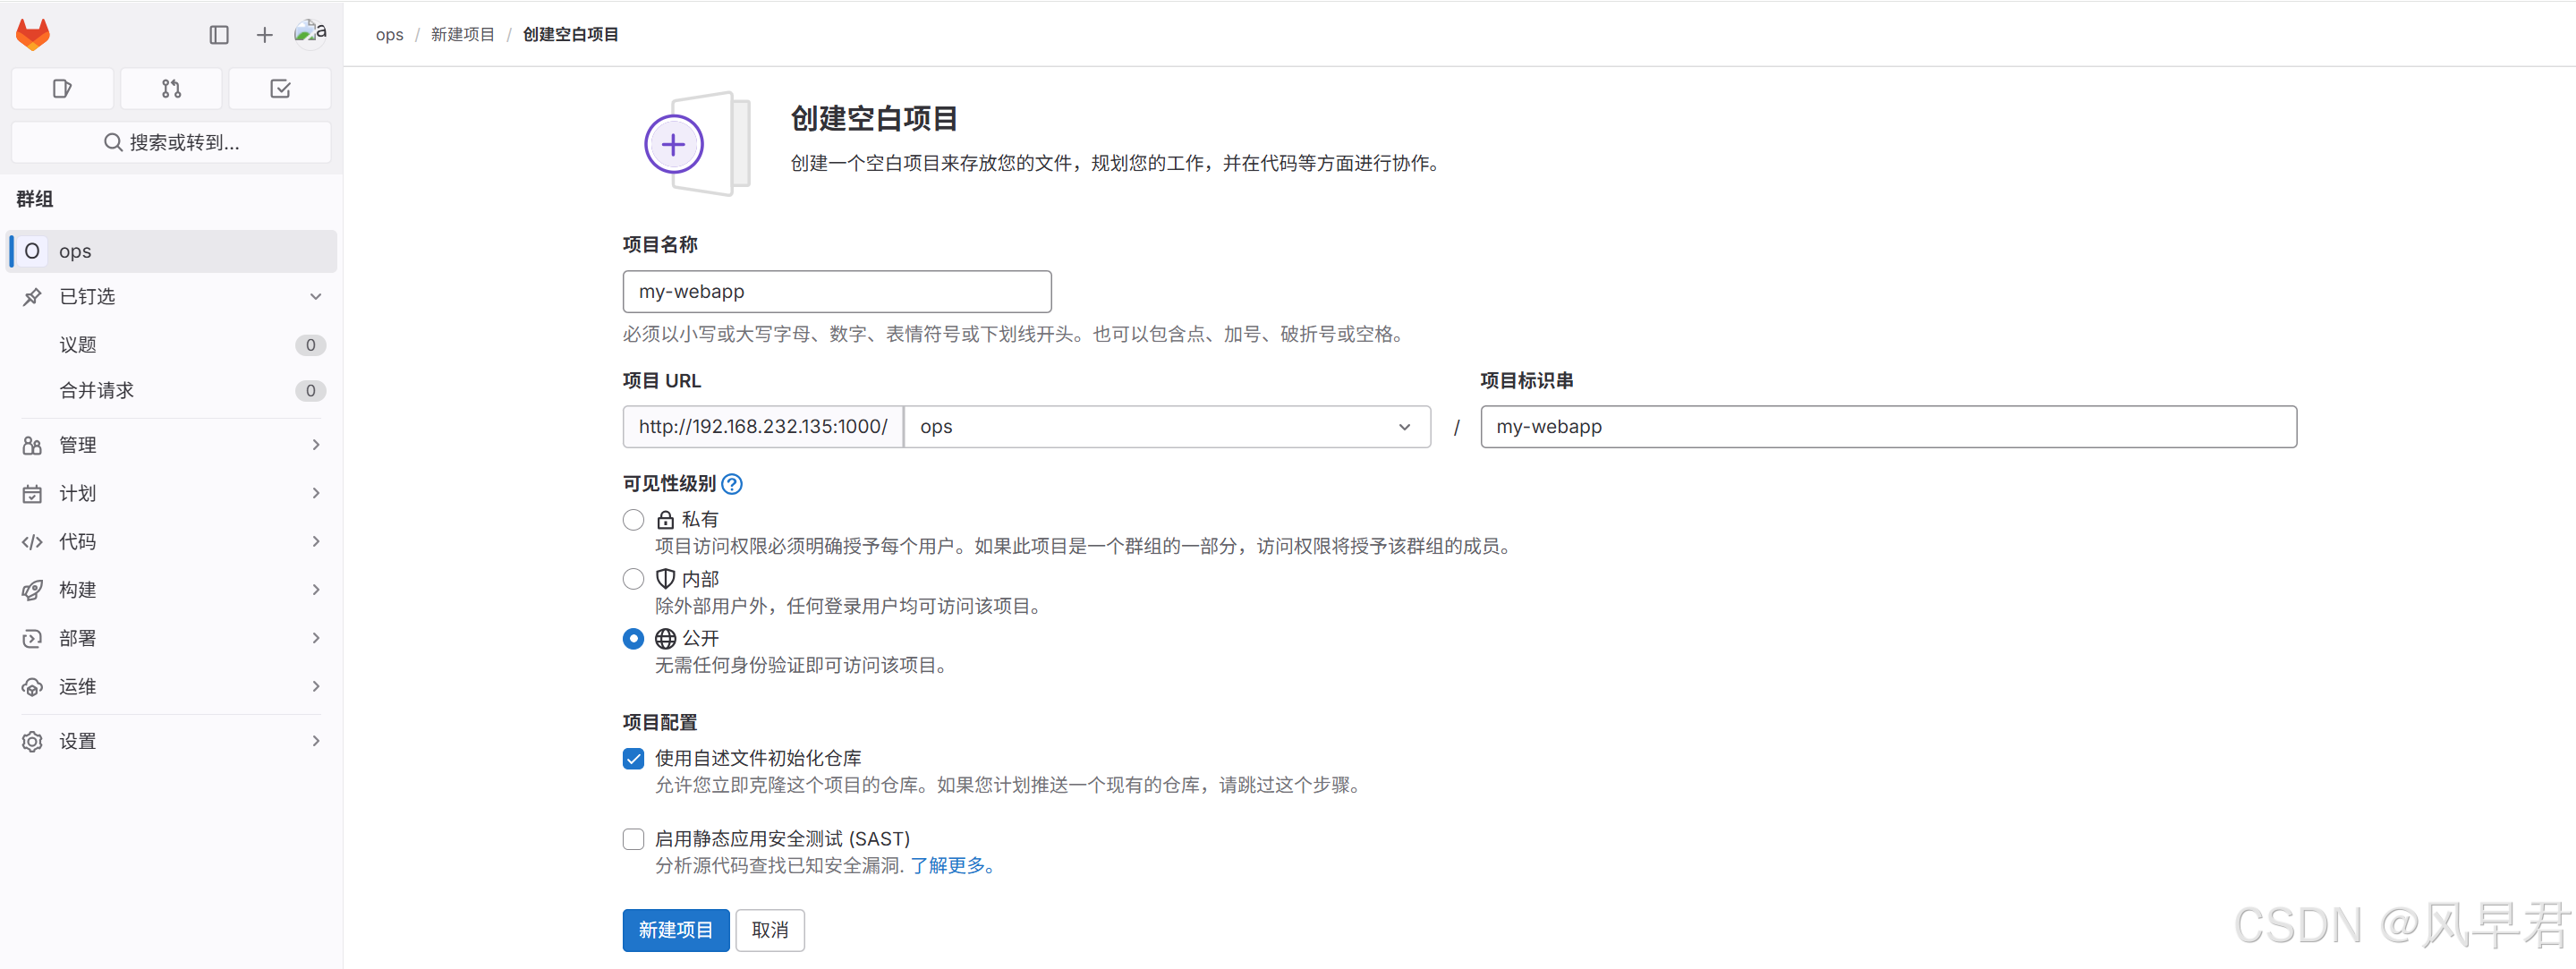Click the plus create-new icon
The height and width of the screenshot is (969, 2576).
pos(264,35)
